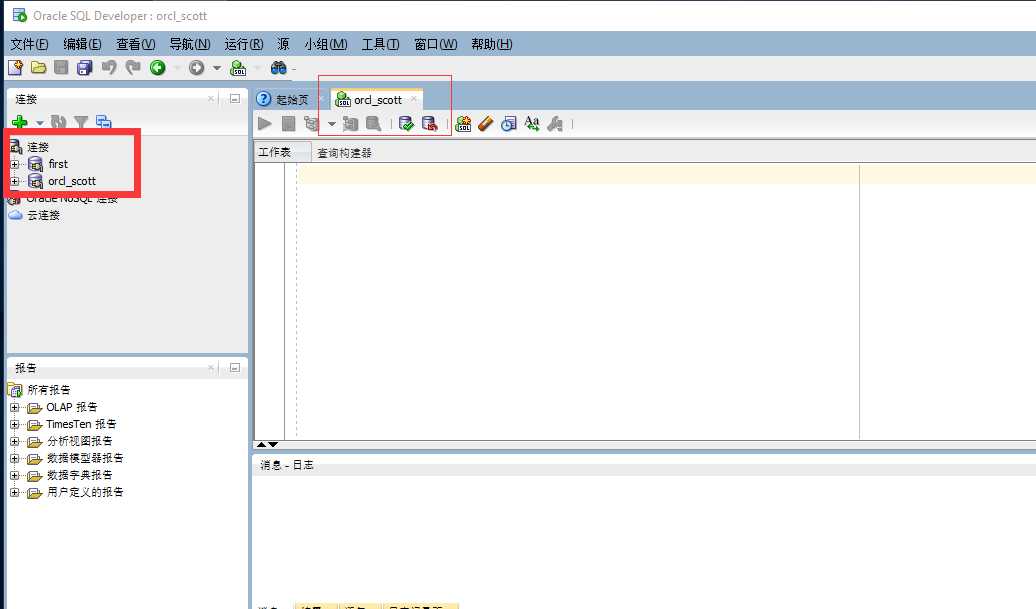Click the Open folder icon
This screenshot has width=1036, height=609.
(38, 67)
